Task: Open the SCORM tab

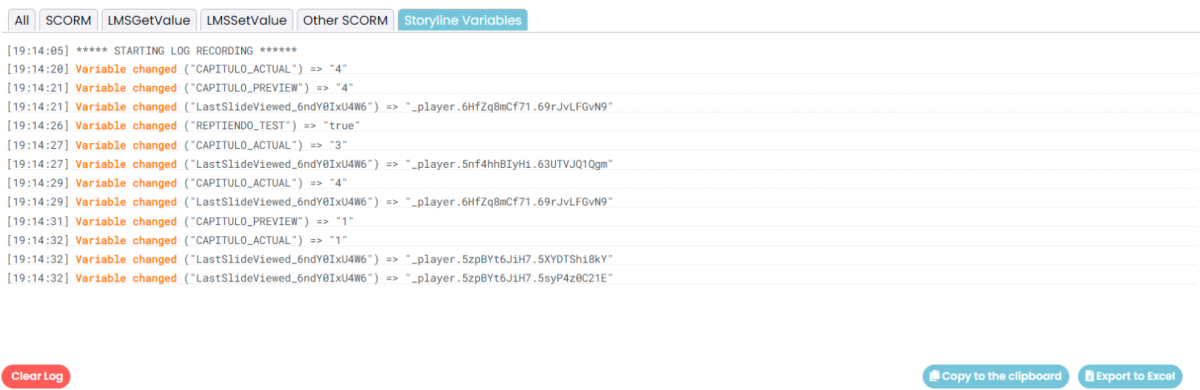Action: point(69,20)
